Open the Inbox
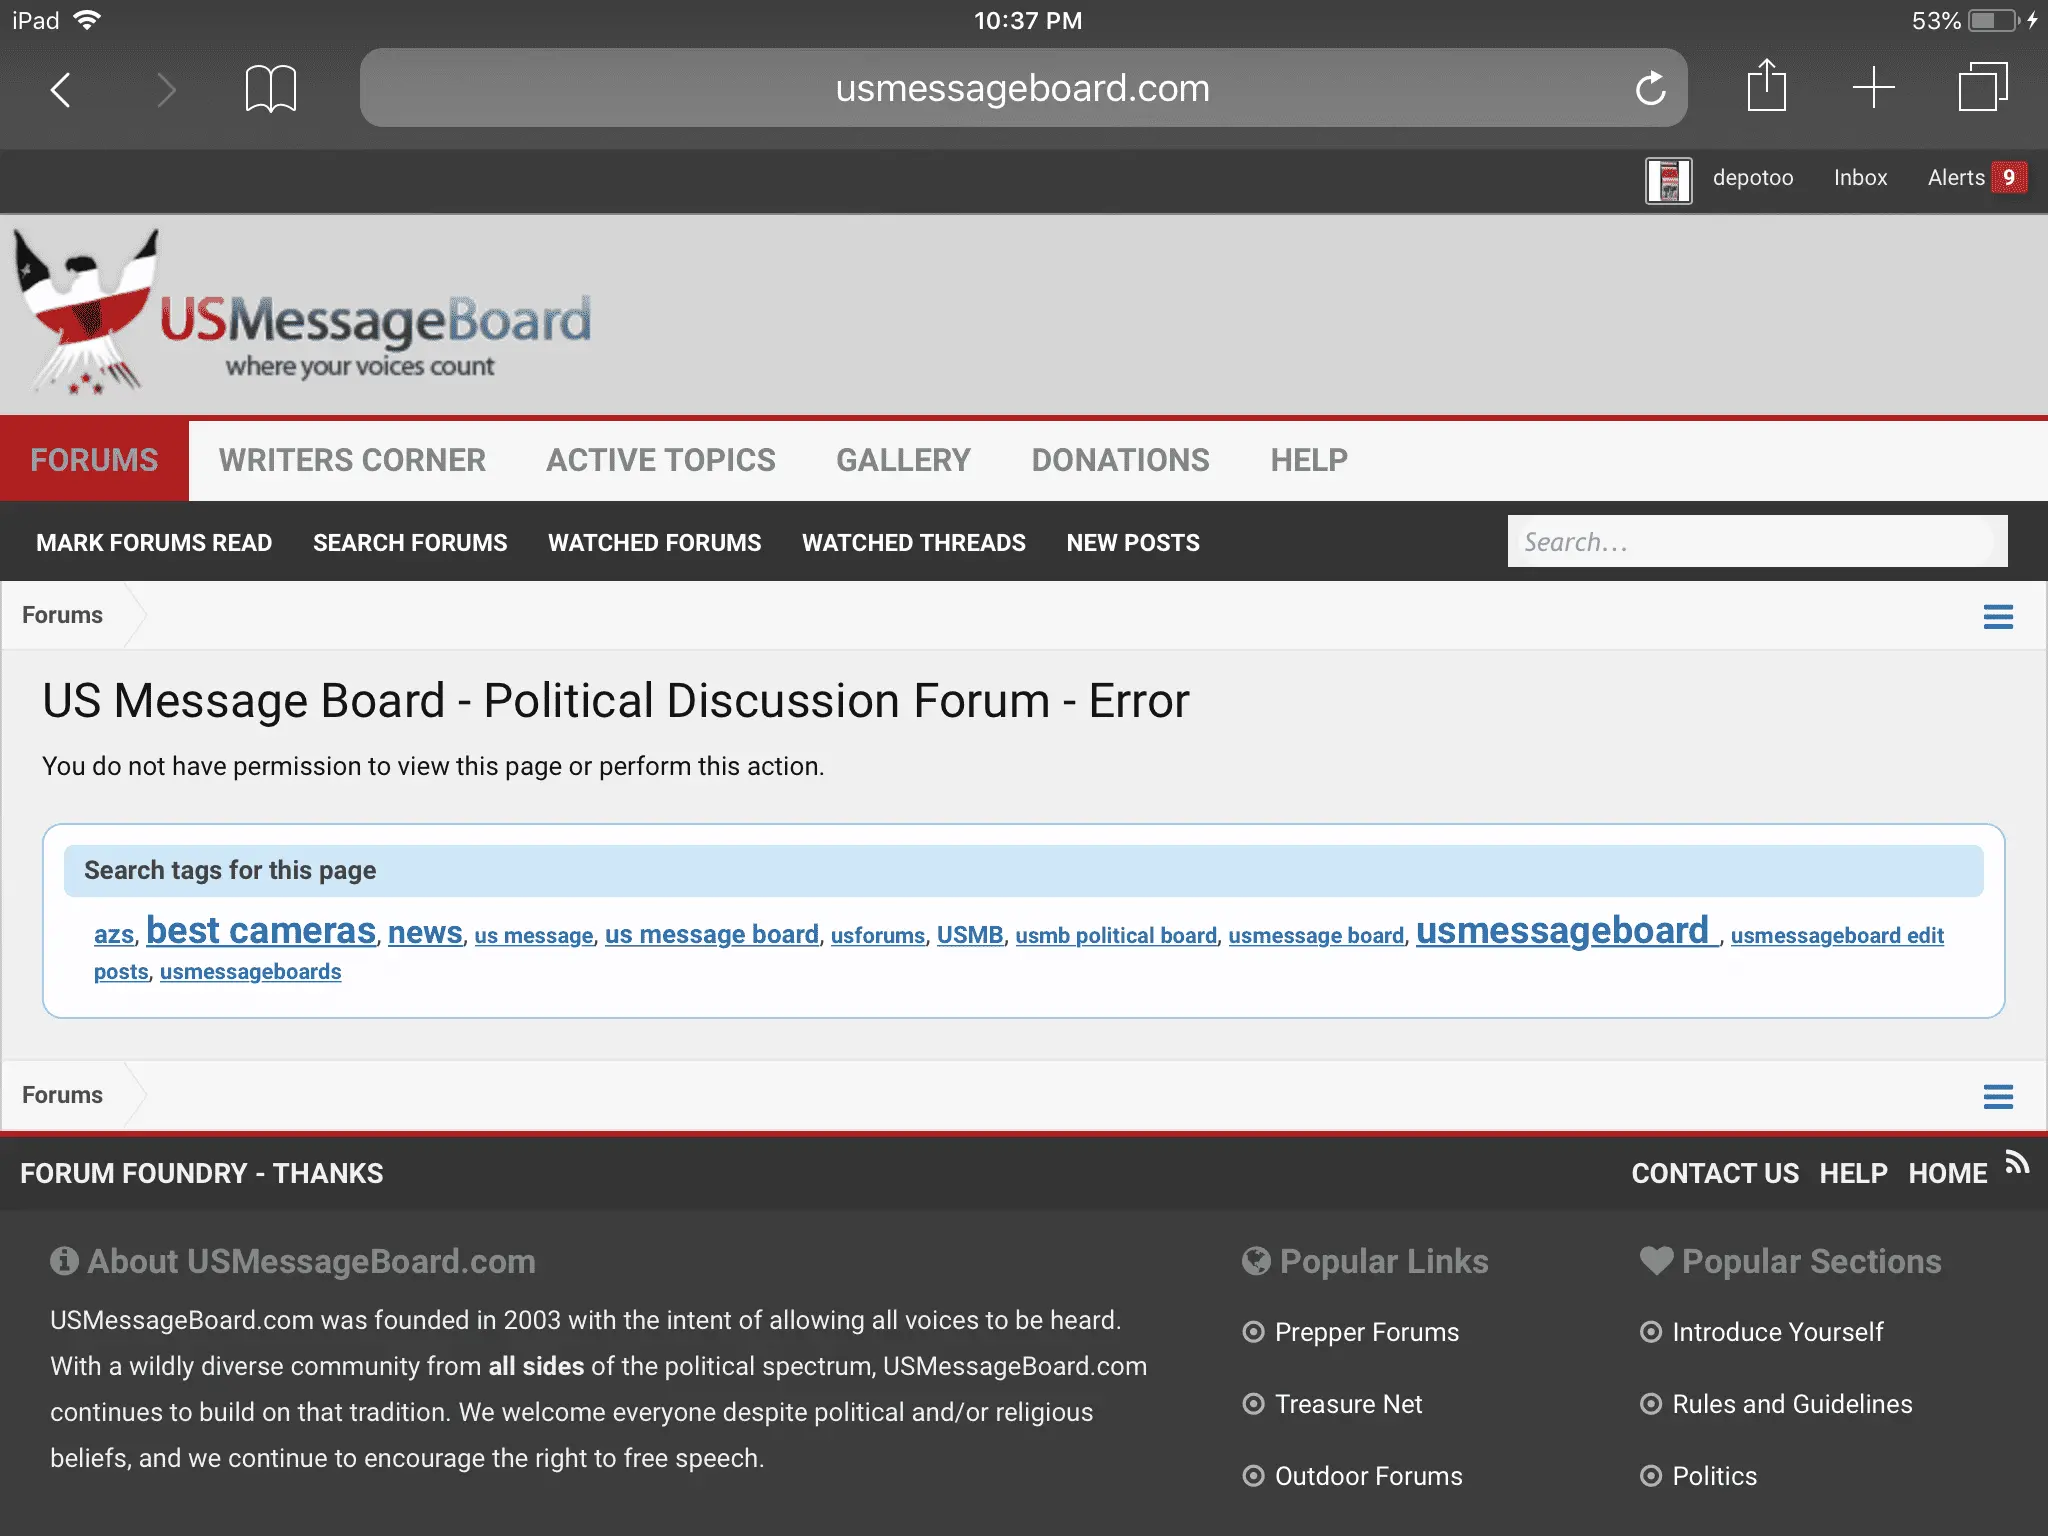This screenshot has height=1536, width=2048. pos(1860,178)
